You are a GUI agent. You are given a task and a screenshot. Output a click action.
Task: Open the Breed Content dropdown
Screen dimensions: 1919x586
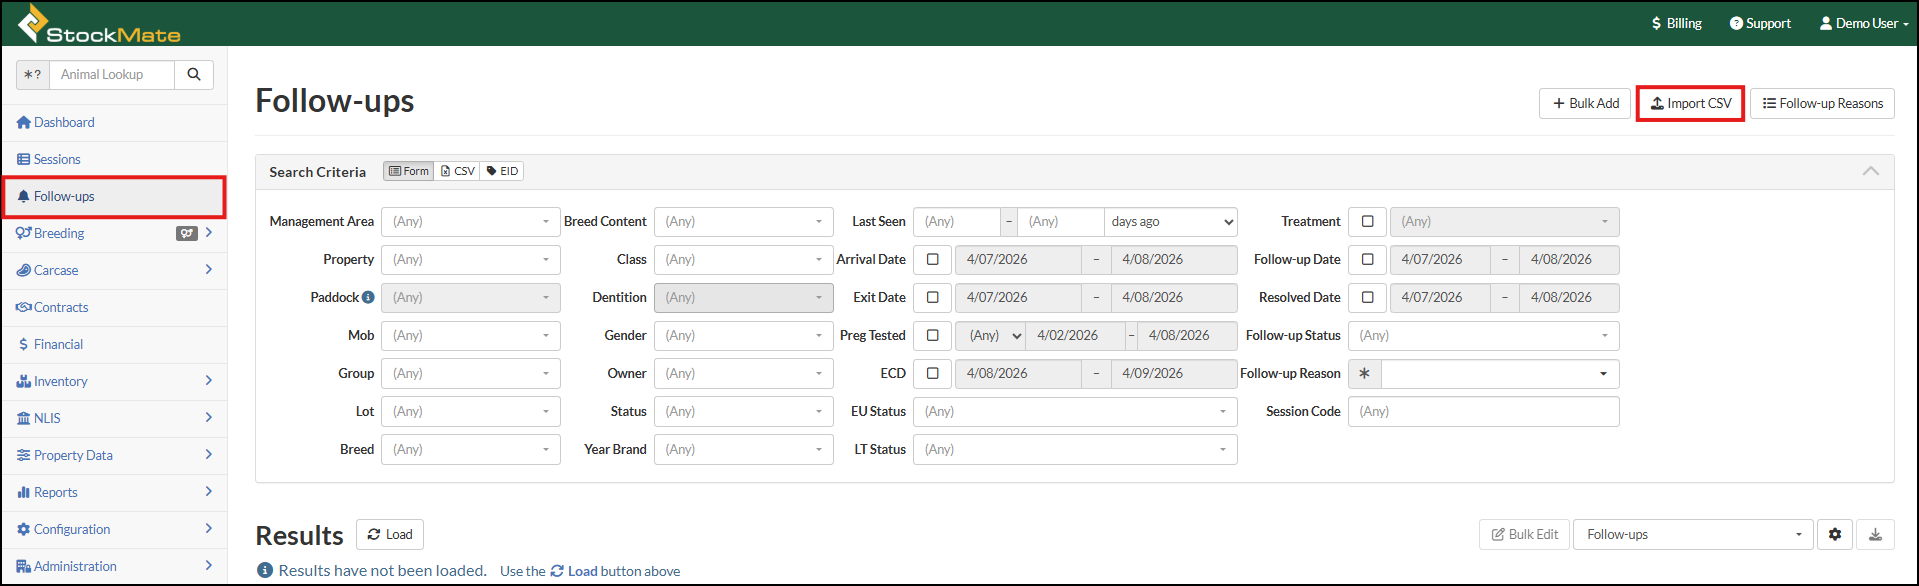click(744, 221)
